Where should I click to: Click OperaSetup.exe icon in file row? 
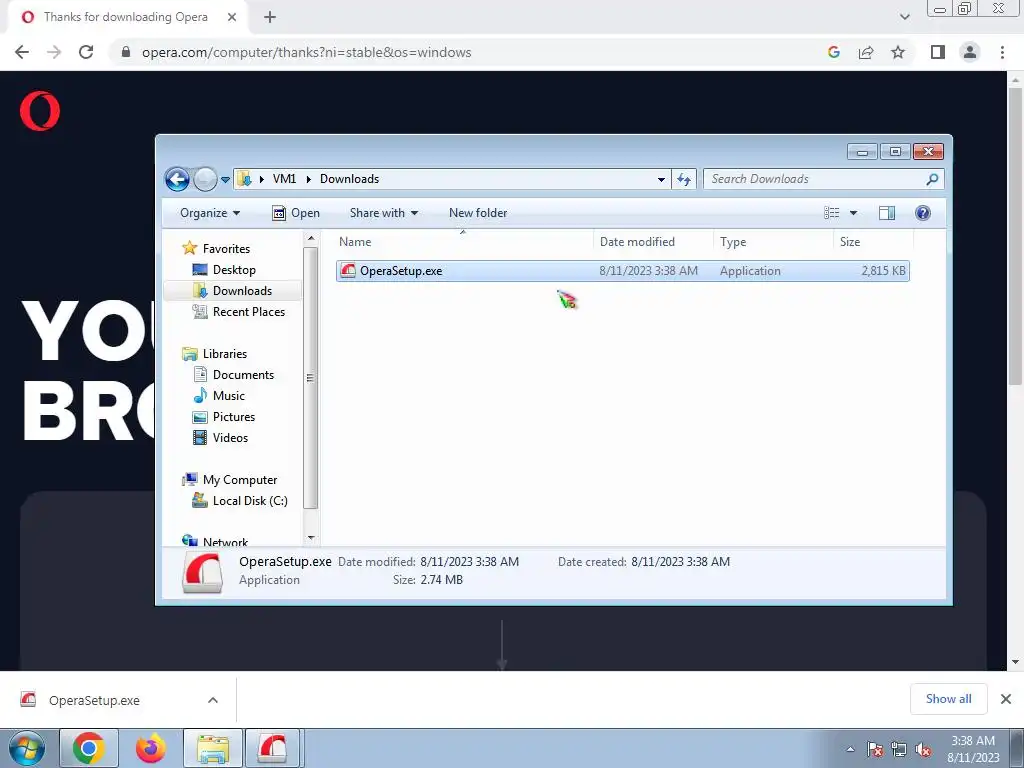348,271
